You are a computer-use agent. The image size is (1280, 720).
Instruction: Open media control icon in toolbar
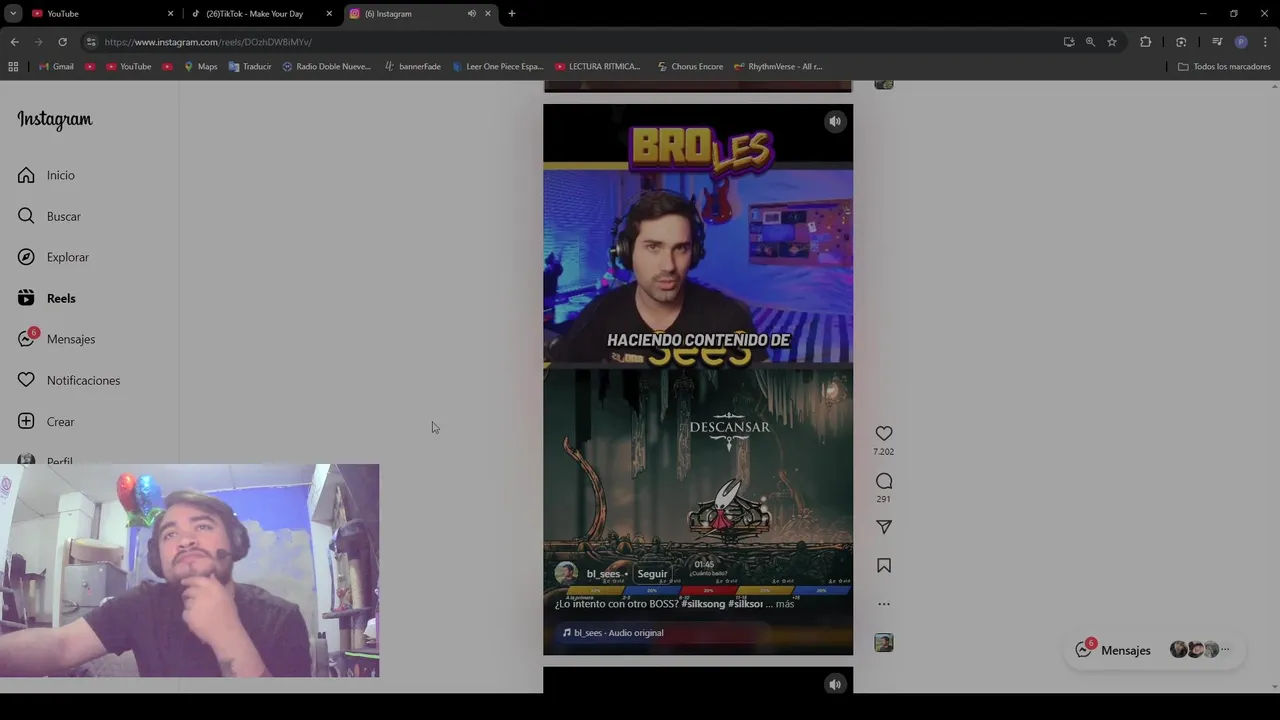(x=1217, y=42)
